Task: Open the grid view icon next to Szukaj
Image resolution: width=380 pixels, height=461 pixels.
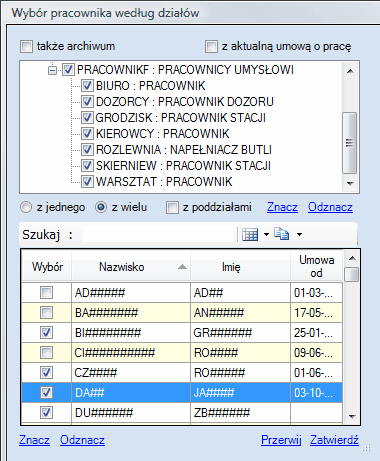Action: tap(250, 234)
